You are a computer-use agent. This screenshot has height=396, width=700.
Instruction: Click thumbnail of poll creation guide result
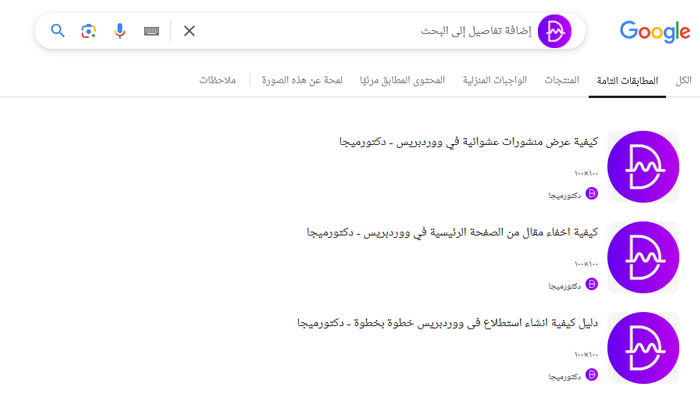643,348
